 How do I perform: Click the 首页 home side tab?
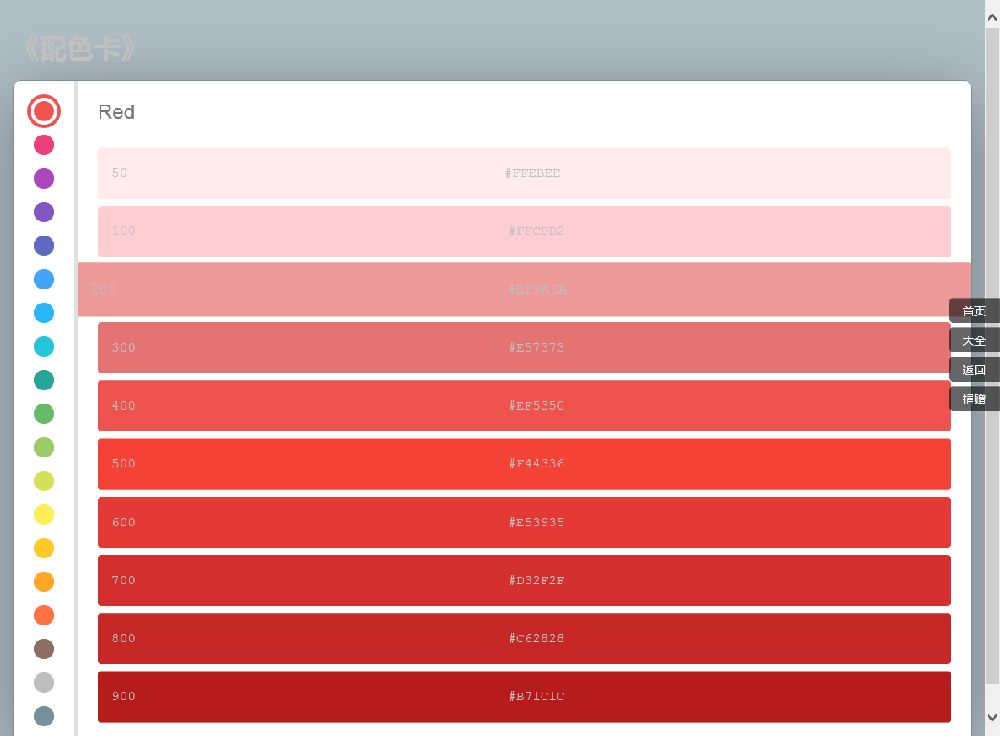[x=974, y=311]
